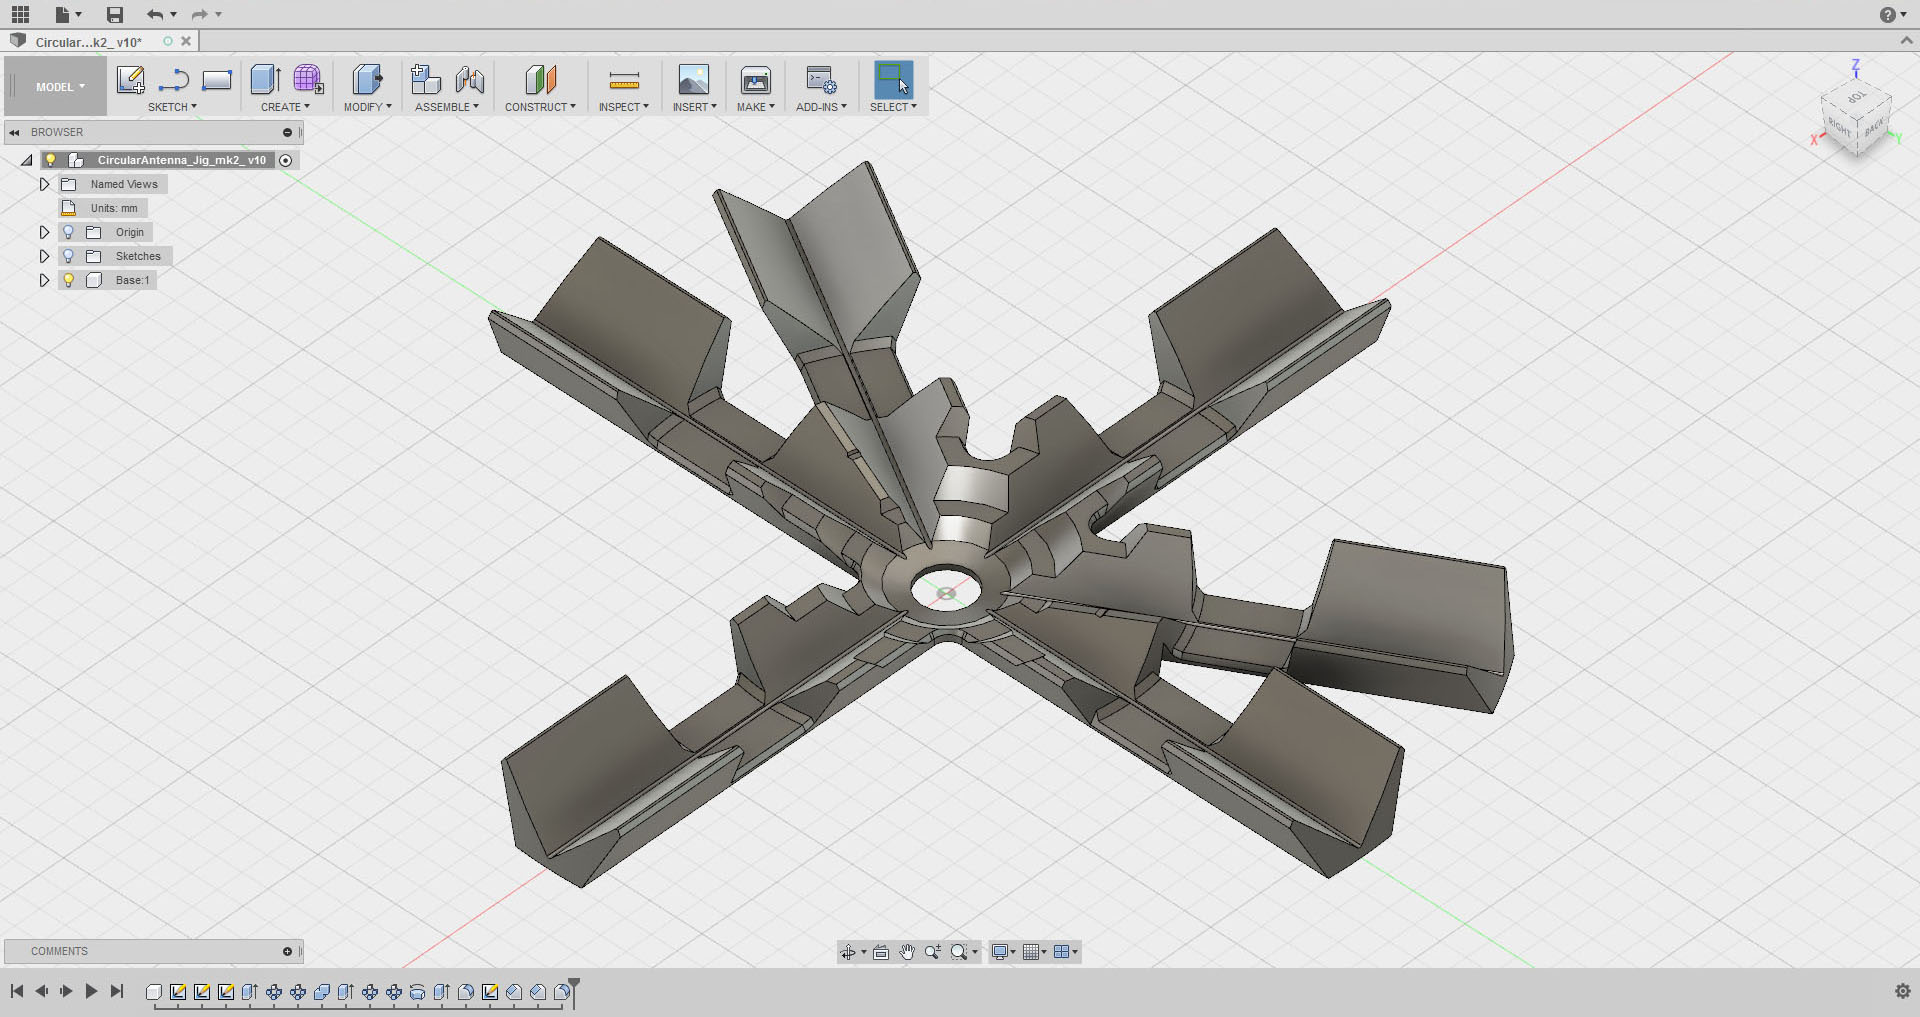Start Create Sketch tool
The width and height of the screenshot is (1920, 1017).
coord(131,79)
